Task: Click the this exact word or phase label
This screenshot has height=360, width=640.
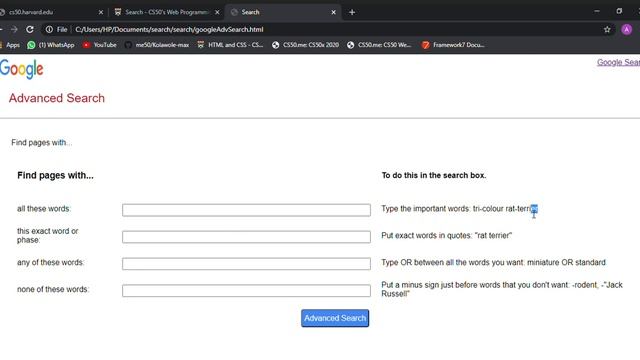Action: point(47,236)
